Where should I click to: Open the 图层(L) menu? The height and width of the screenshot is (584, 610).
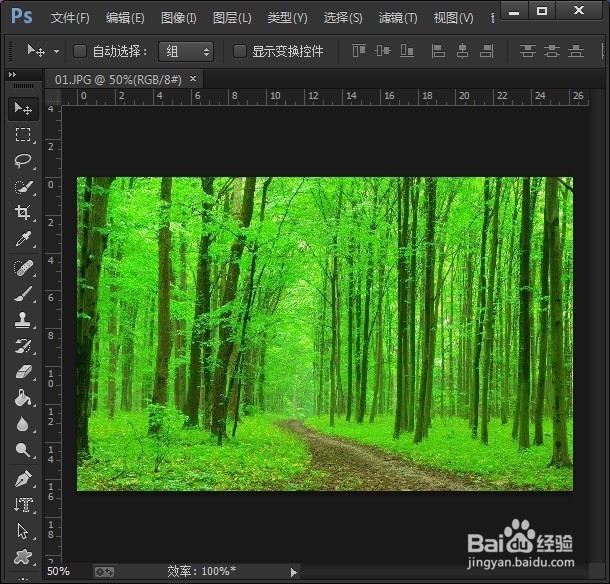[232, 18]
